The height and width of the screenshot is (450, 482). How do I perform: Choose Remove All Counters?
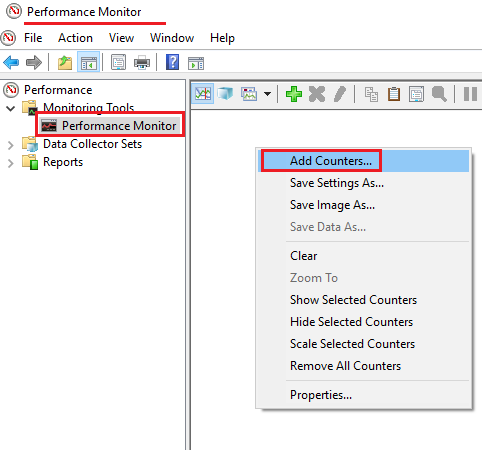(364, 366)
